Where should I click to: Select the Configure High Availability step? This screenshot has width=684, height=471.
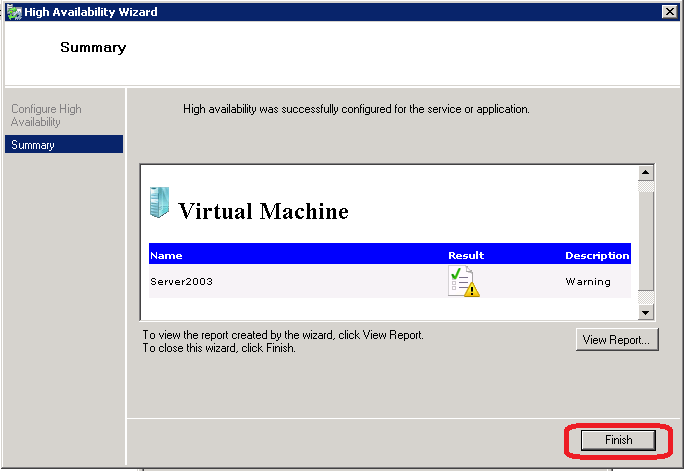[46, 115]
